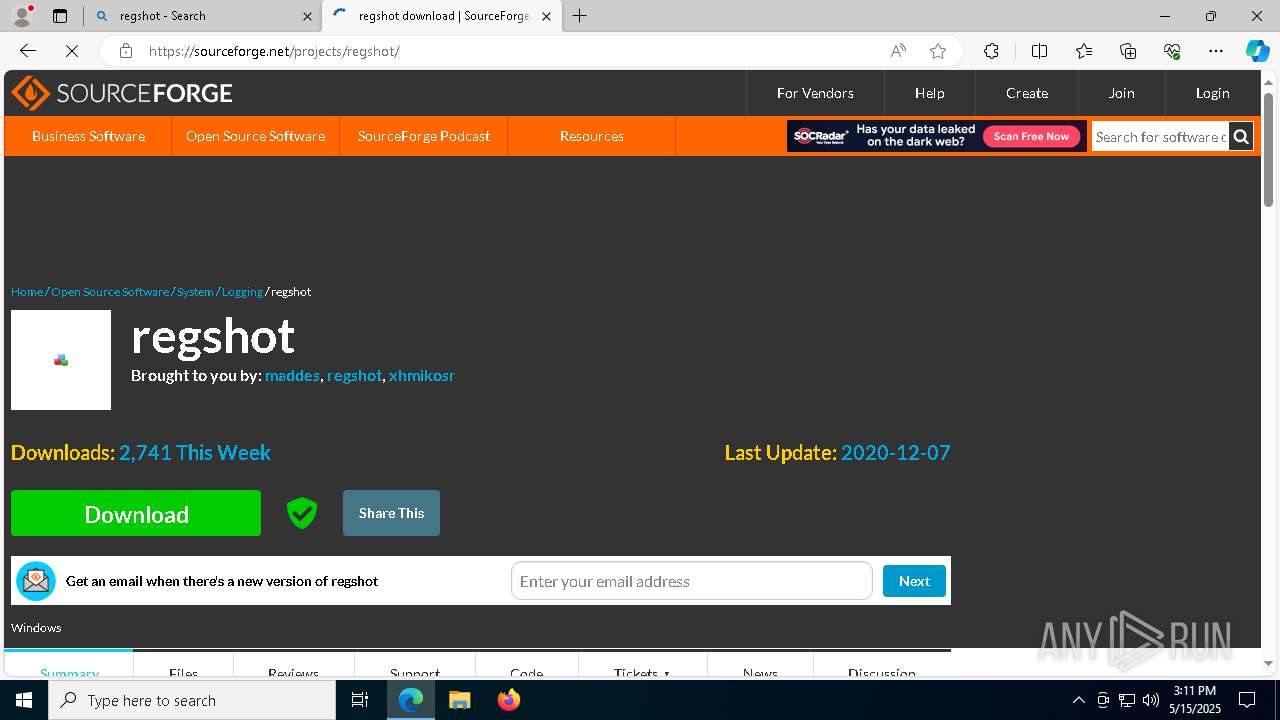Image resolution: width=1280 pixels, height=720 pixels.
Task: Go to the System breadcrumb
Action: point(195,292)
